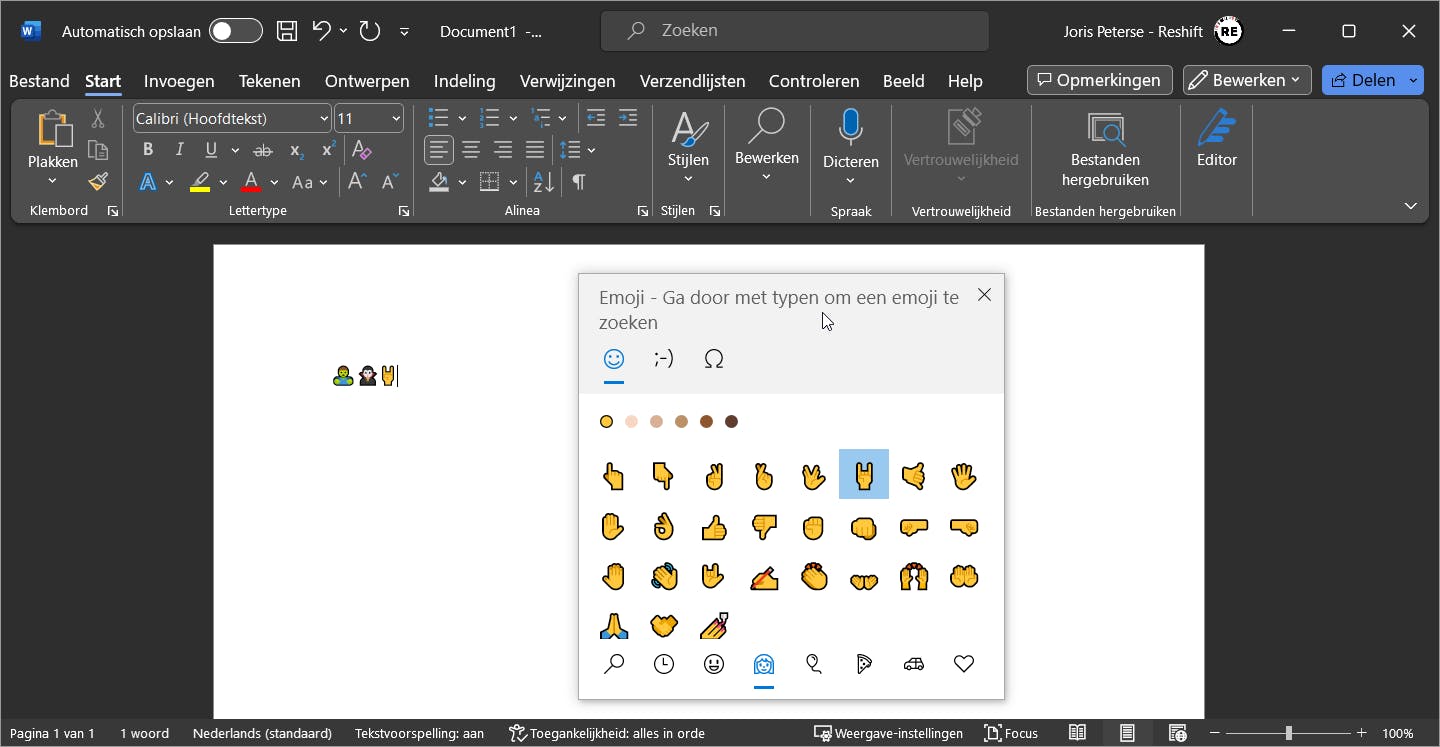1440x747 pixels.
Task: Switch to Focus mode
Action: coord(1011,733)
